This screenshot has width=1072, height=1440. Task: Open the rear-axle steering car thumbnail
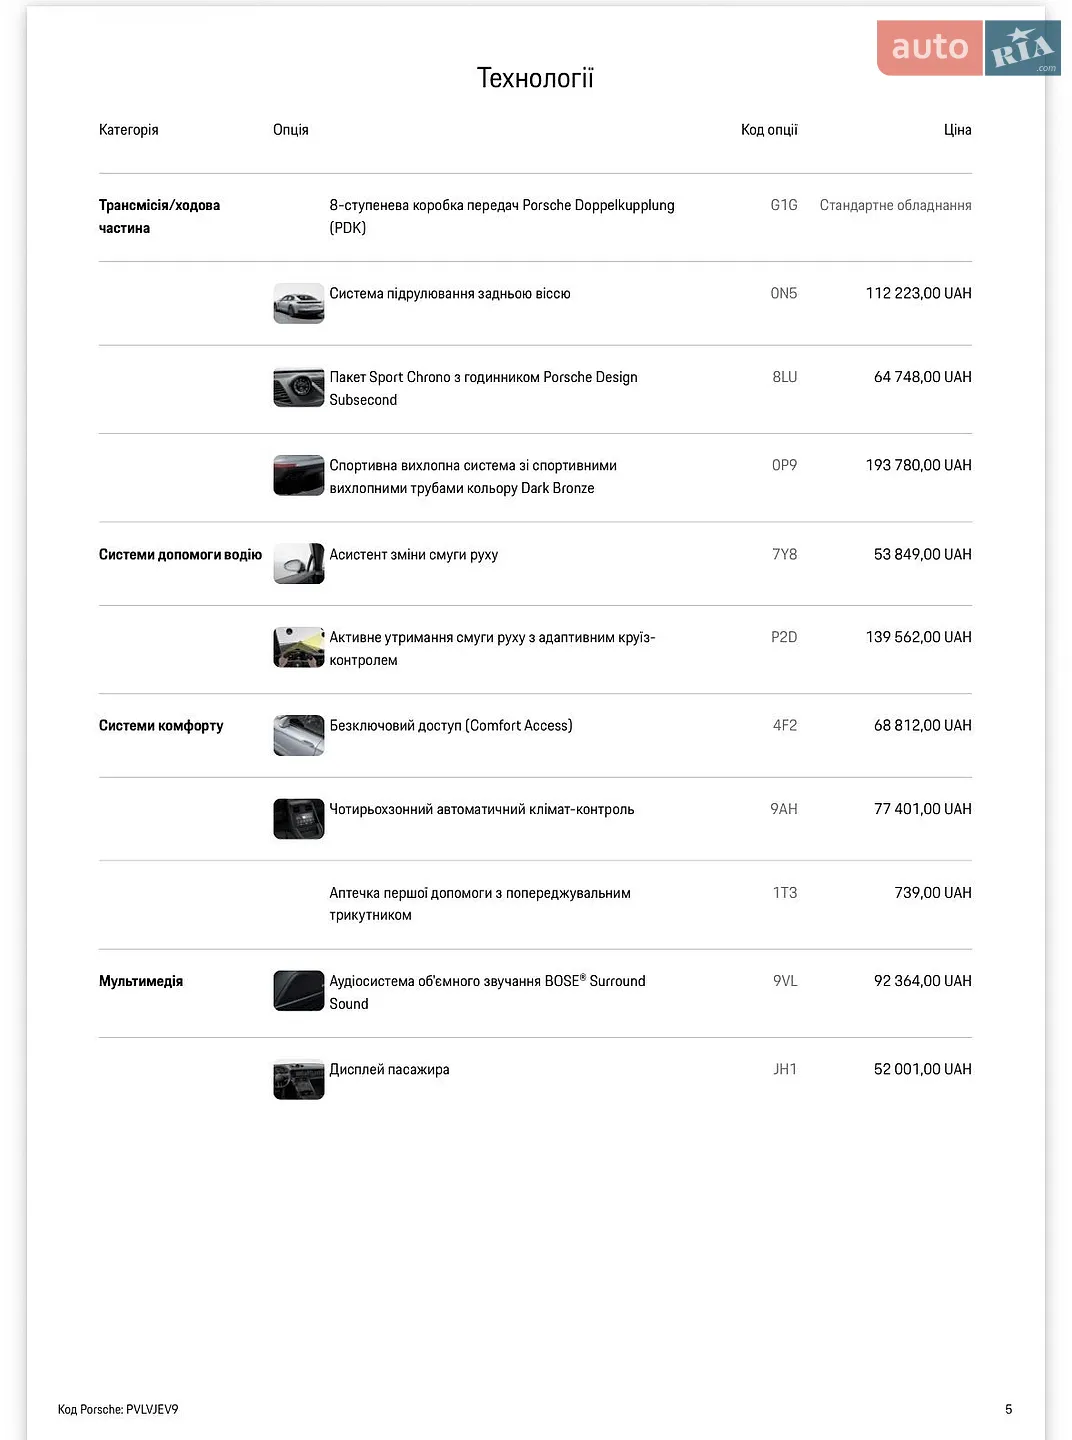[x=299, y=304]
